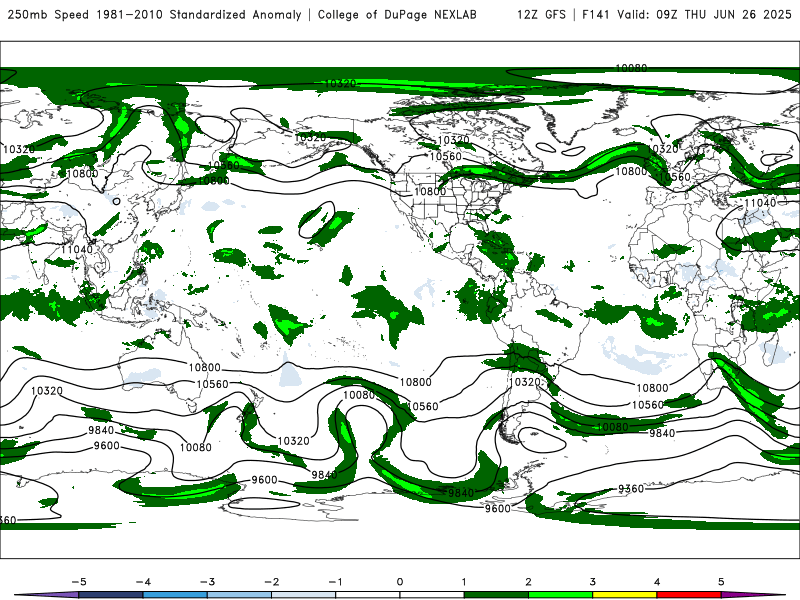This screenshot has height=600, width=800.
Task: Click the "5" label on the colorbar
Action: 721,582
